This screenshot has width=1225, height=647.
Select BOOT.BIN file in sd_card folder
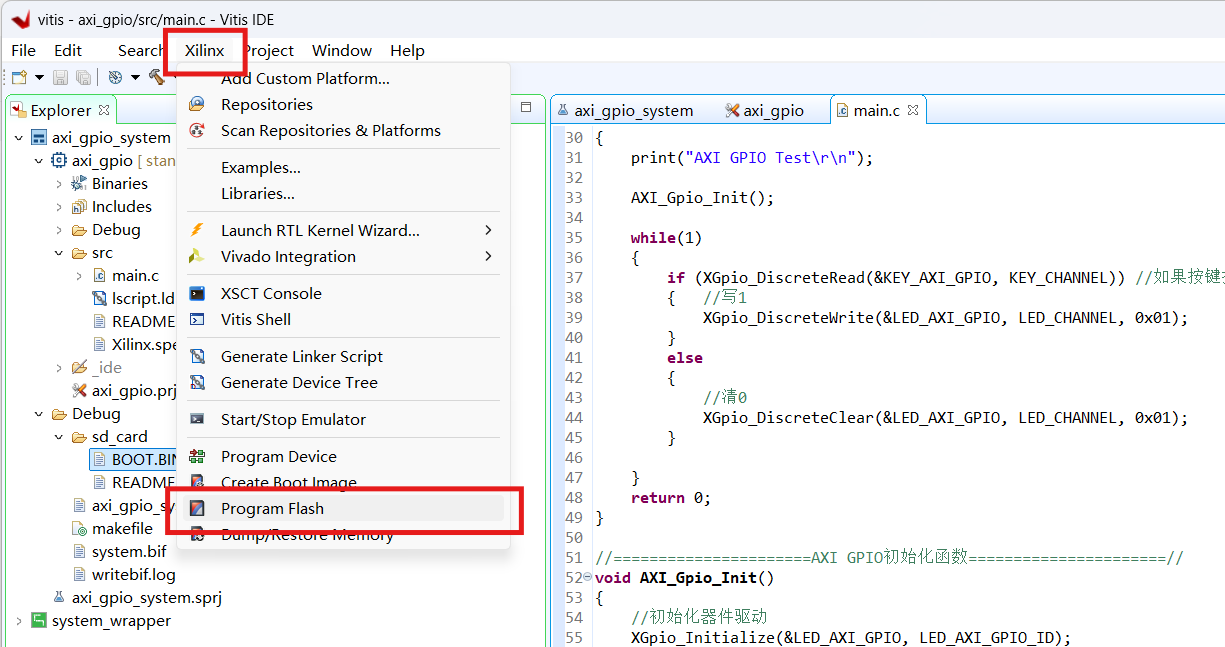tap(143, 460)
